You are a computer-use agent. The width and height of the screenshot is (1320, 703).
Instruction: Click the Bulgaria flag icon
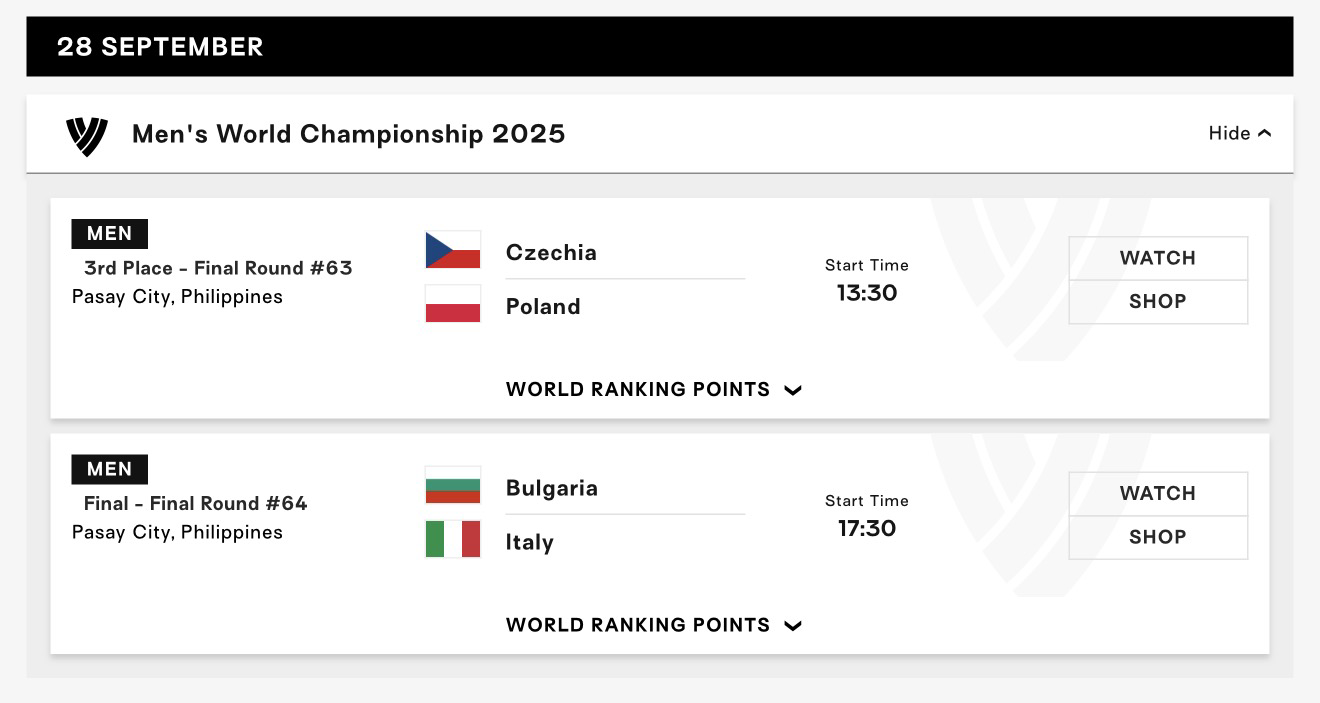(x=453, y=486)
